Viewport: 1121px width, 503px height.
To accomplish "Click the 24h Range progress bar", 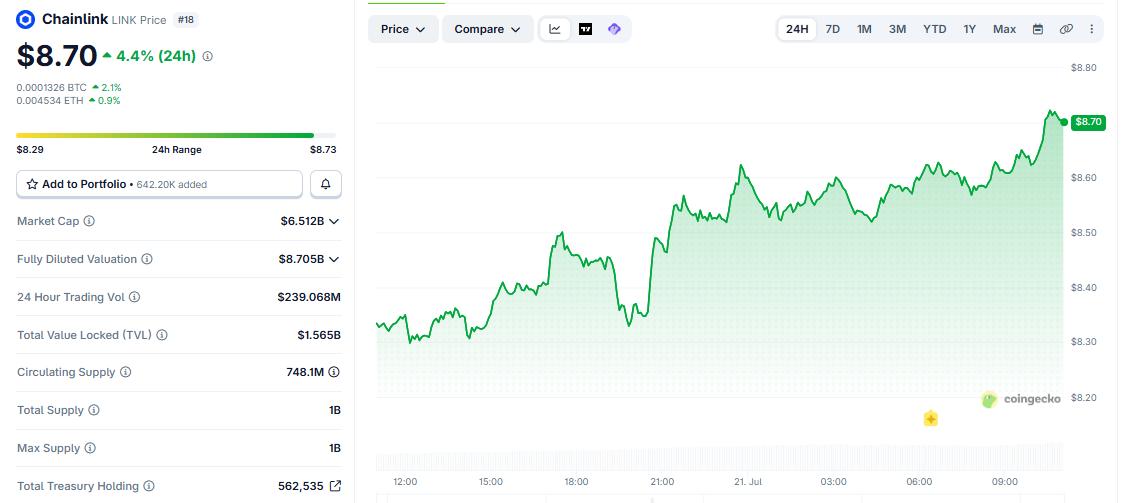I will pos(176,135).
